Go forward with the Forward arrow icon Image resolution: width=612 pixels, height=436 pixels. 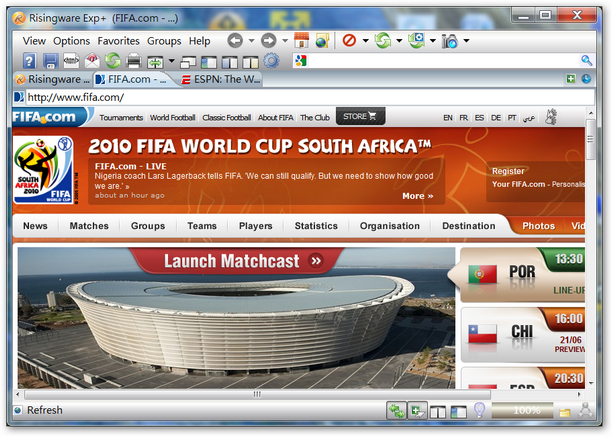pos(269,41)
